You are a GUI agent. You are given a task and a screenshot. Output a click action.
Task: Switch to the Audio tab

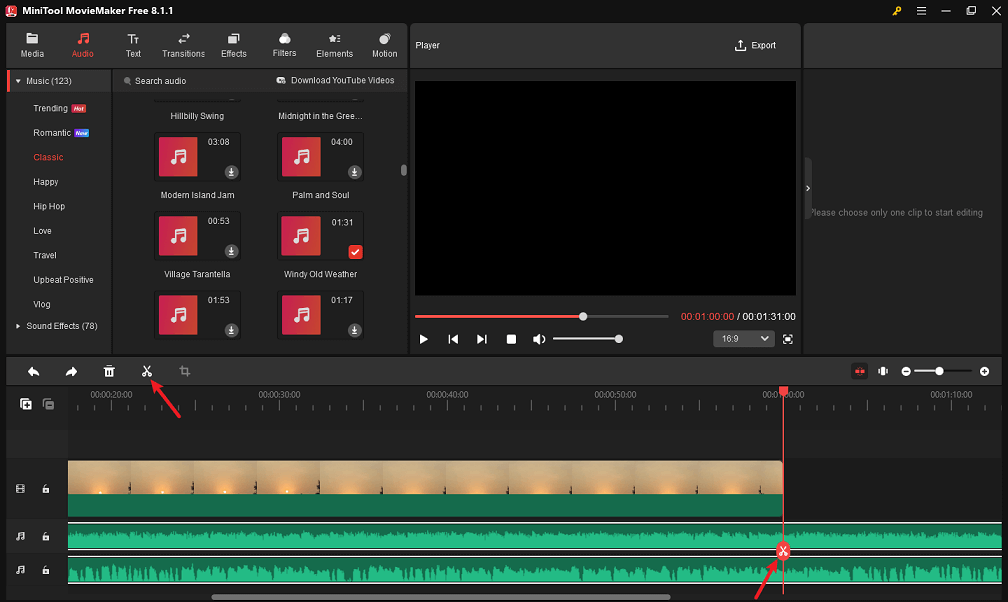click(82, 46)
